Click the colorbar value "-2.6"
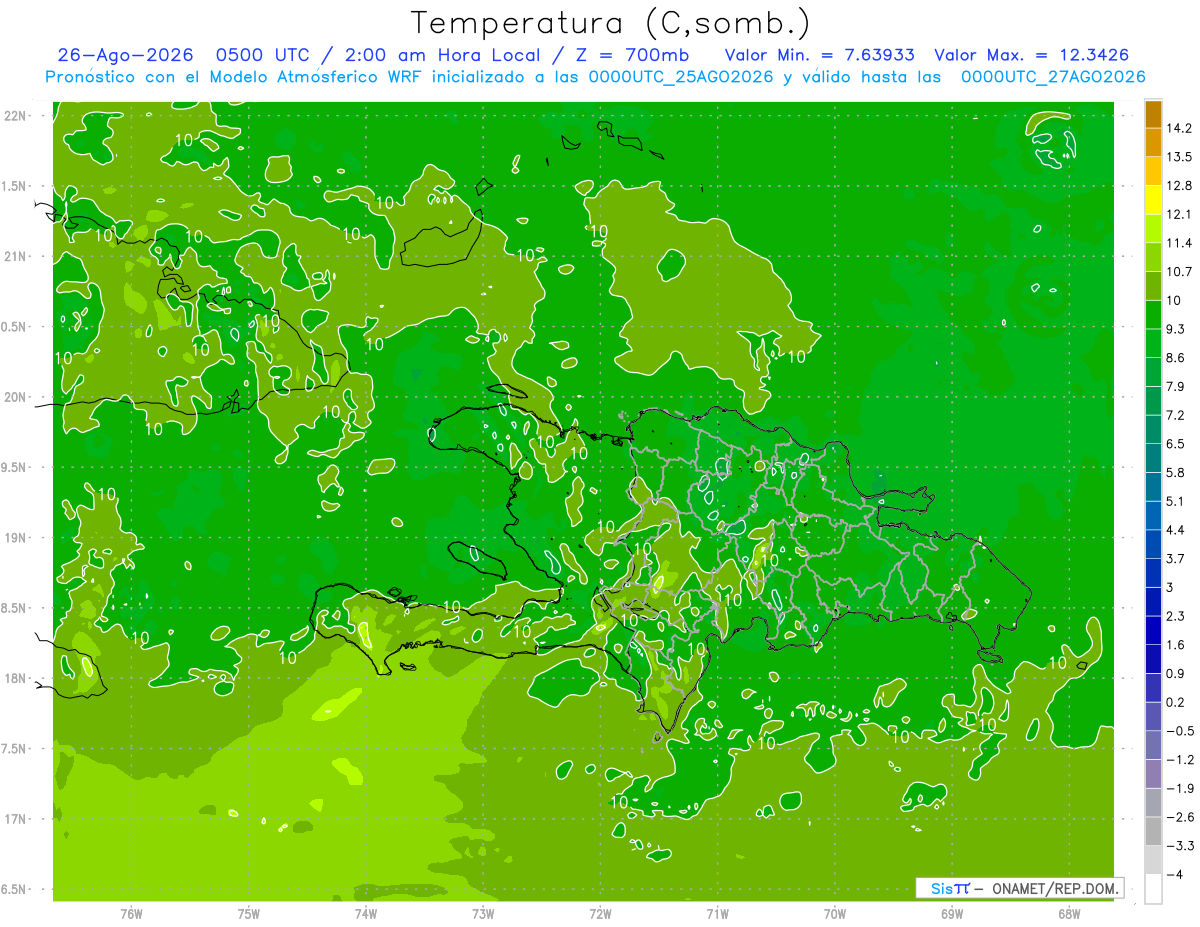This screenshot has width=1200, height=927. point(1180,817)
